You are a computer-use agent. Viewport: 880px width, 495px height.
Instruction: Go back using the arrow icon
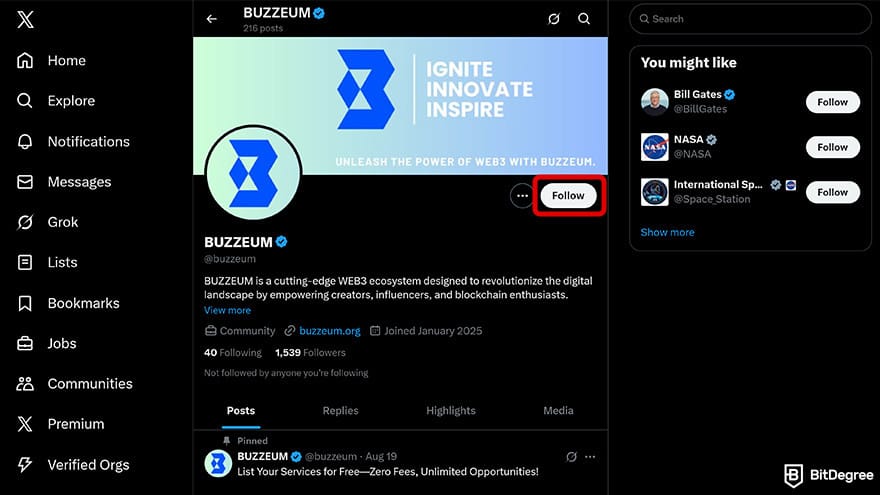point(211,19)
